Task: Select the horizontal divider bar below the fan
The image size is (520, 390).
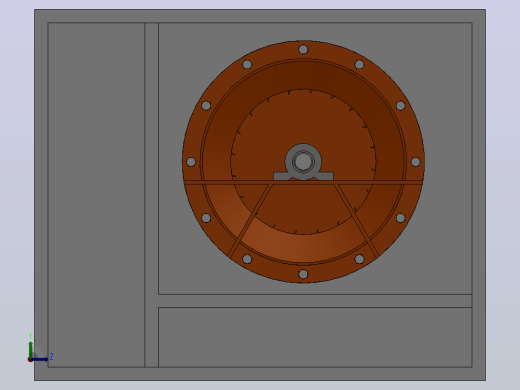Action: pos(315,301)
